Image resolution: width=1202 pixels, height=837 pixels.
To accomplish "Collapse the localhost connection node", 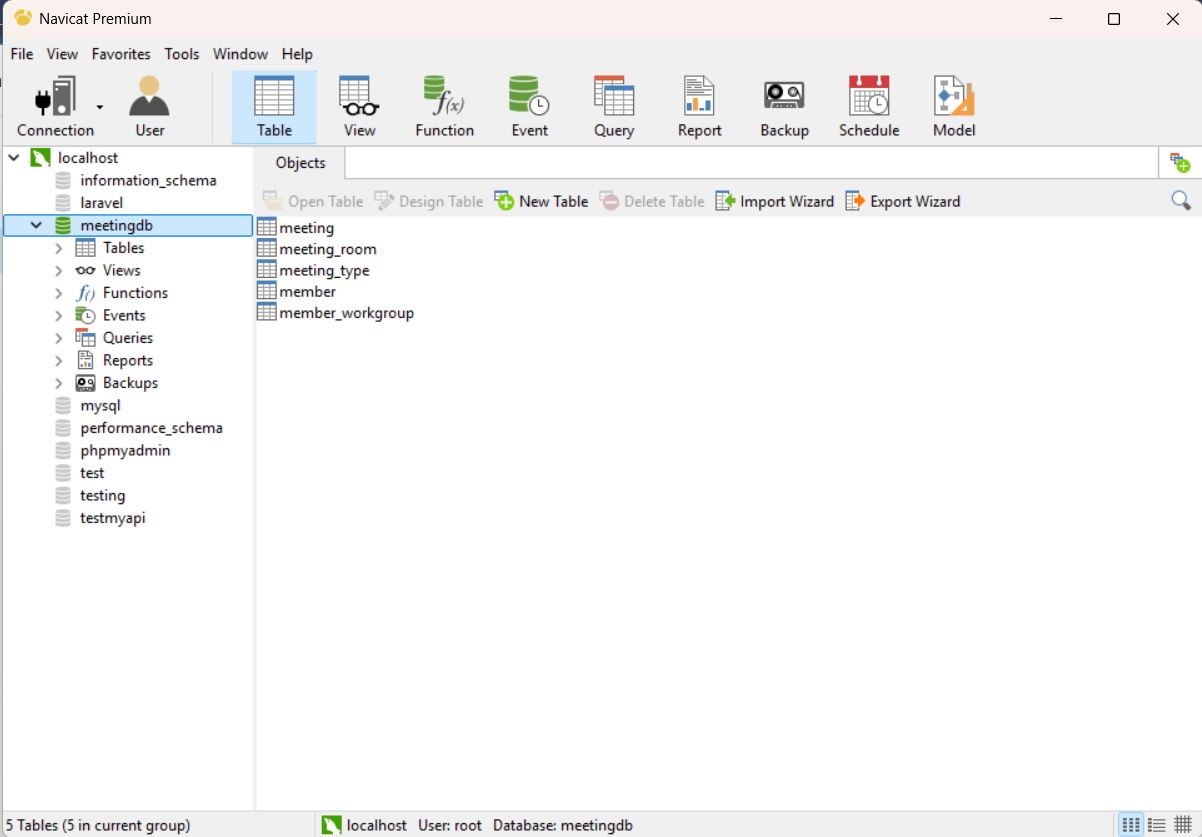I will pos(14,158).
